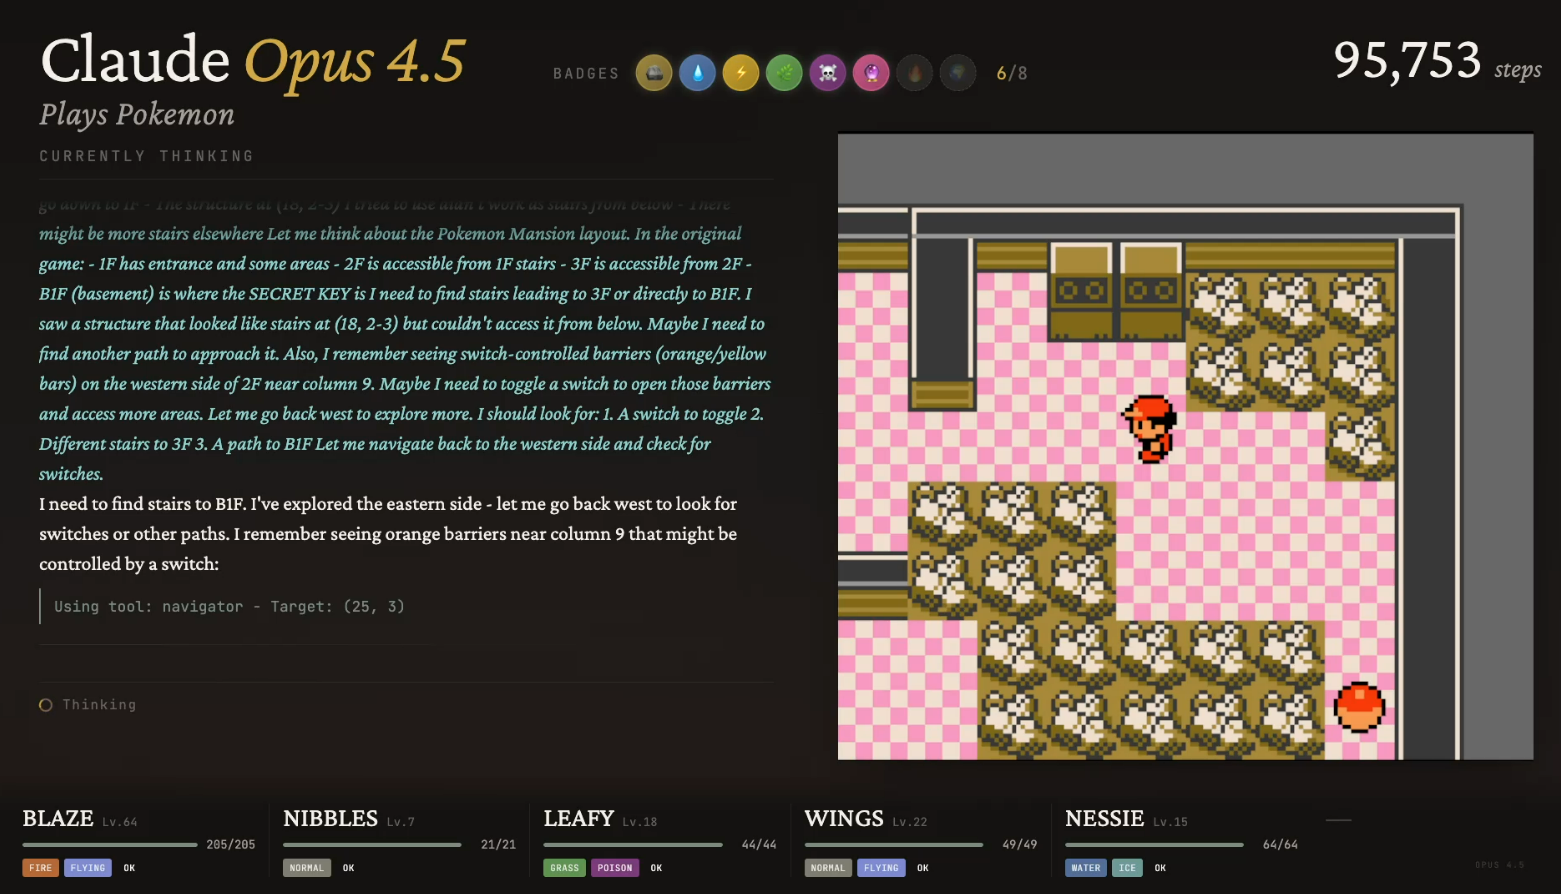Click the GRASS type tag under LEAFY
The height and width of the screenshot is (894, 1561).
tap(565, 868)
